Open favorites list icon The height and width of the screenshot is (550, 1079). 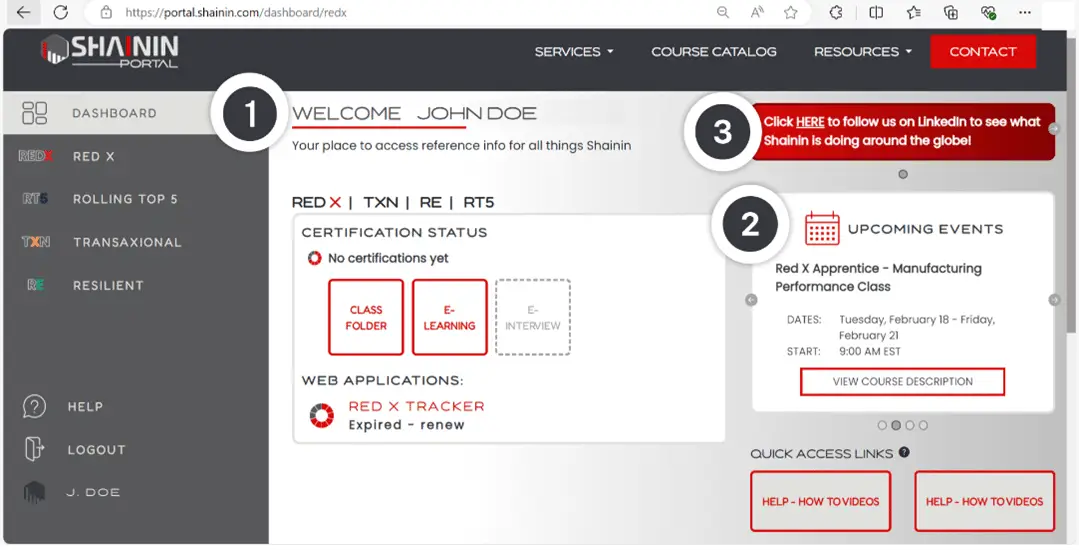[914, 12]
